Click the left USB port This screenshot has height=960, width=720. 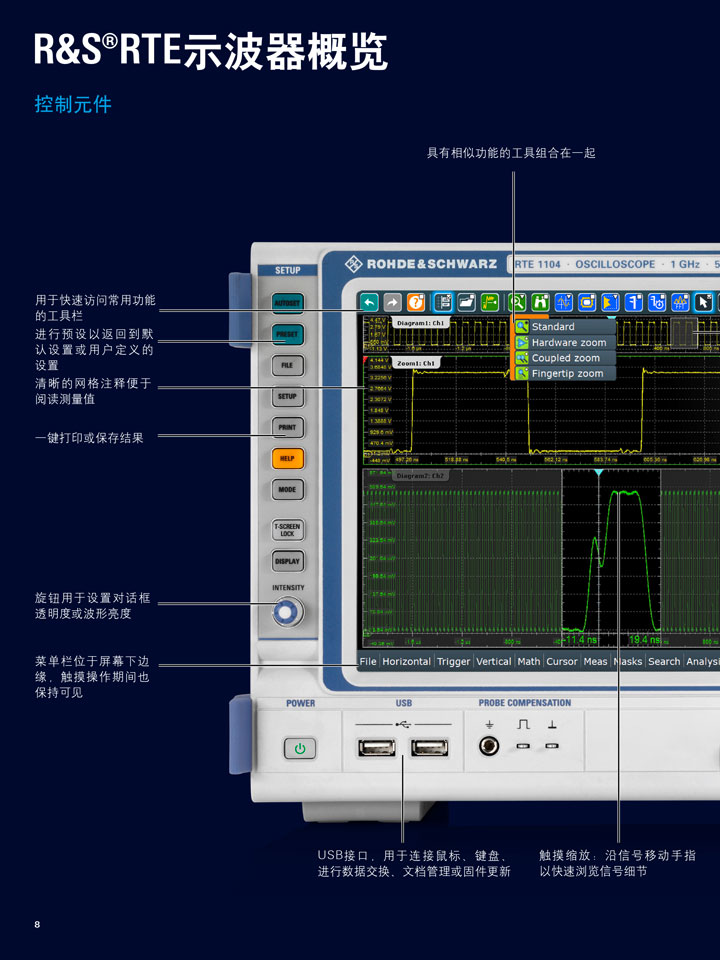click(377, 748)
